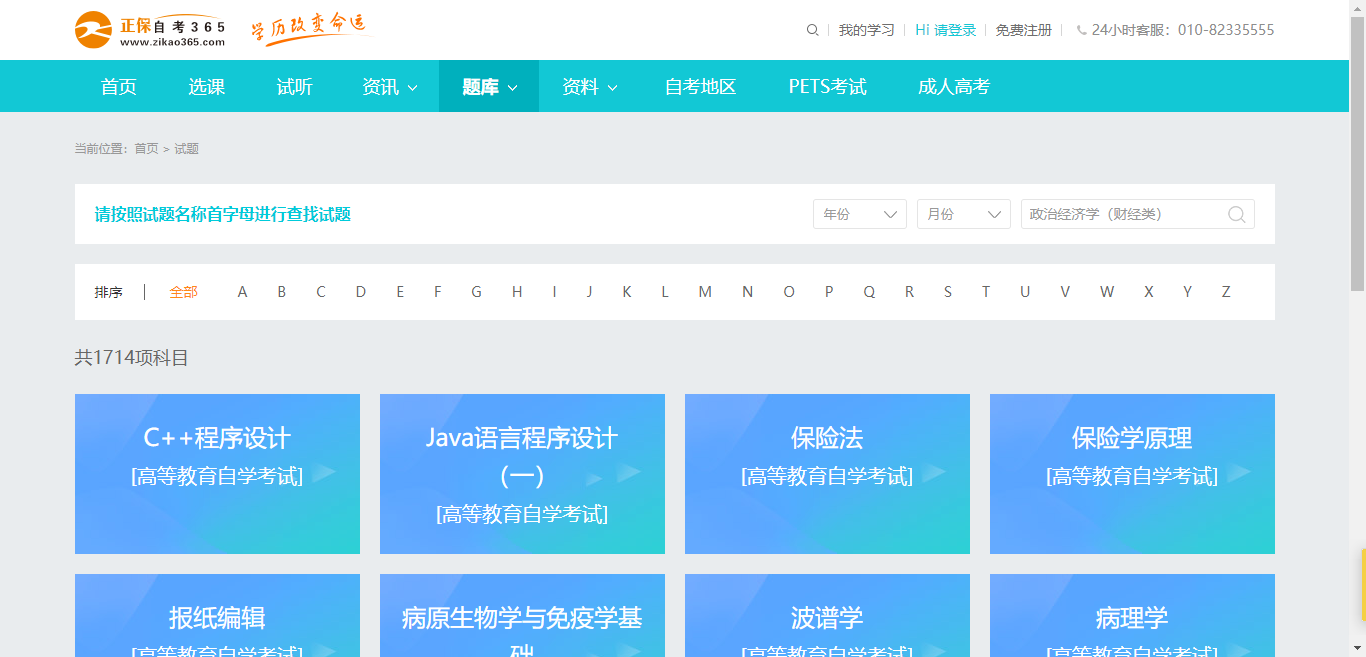Open the 月份 dropdown
The image size is (1366, 657).
963,214
